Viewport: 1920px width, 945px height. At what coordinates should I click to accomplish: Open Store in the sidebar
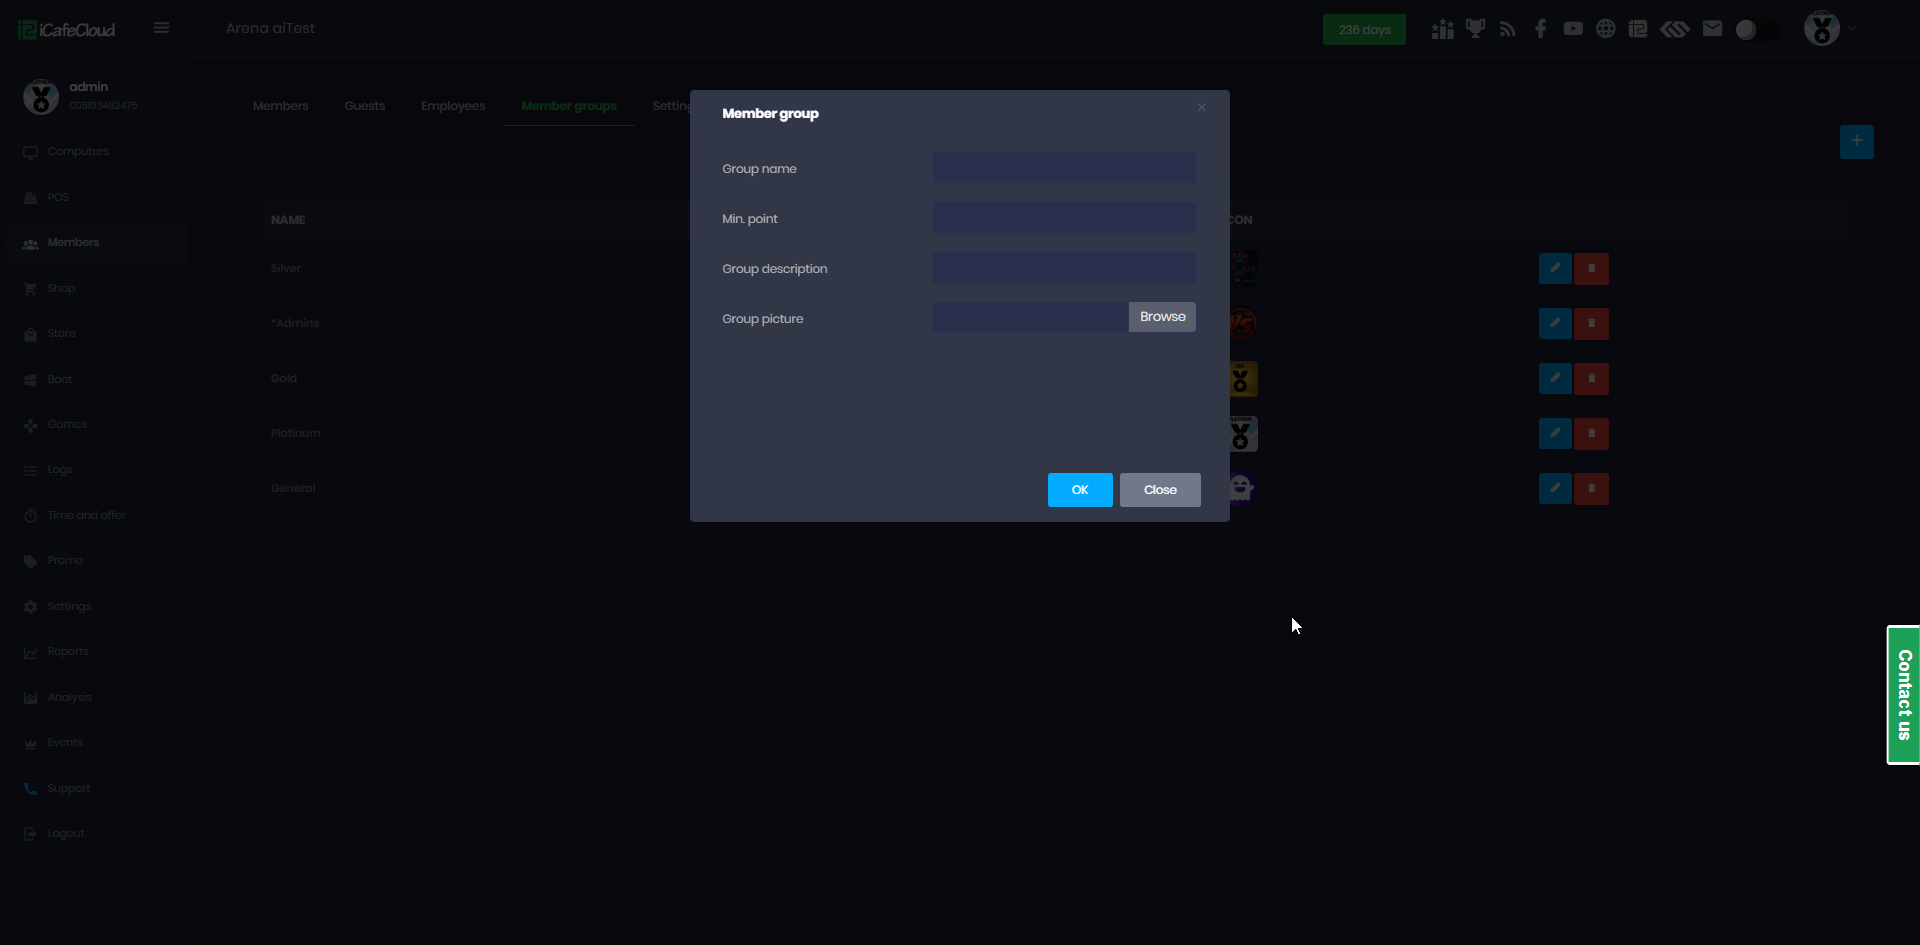click(x=61, y=334)
